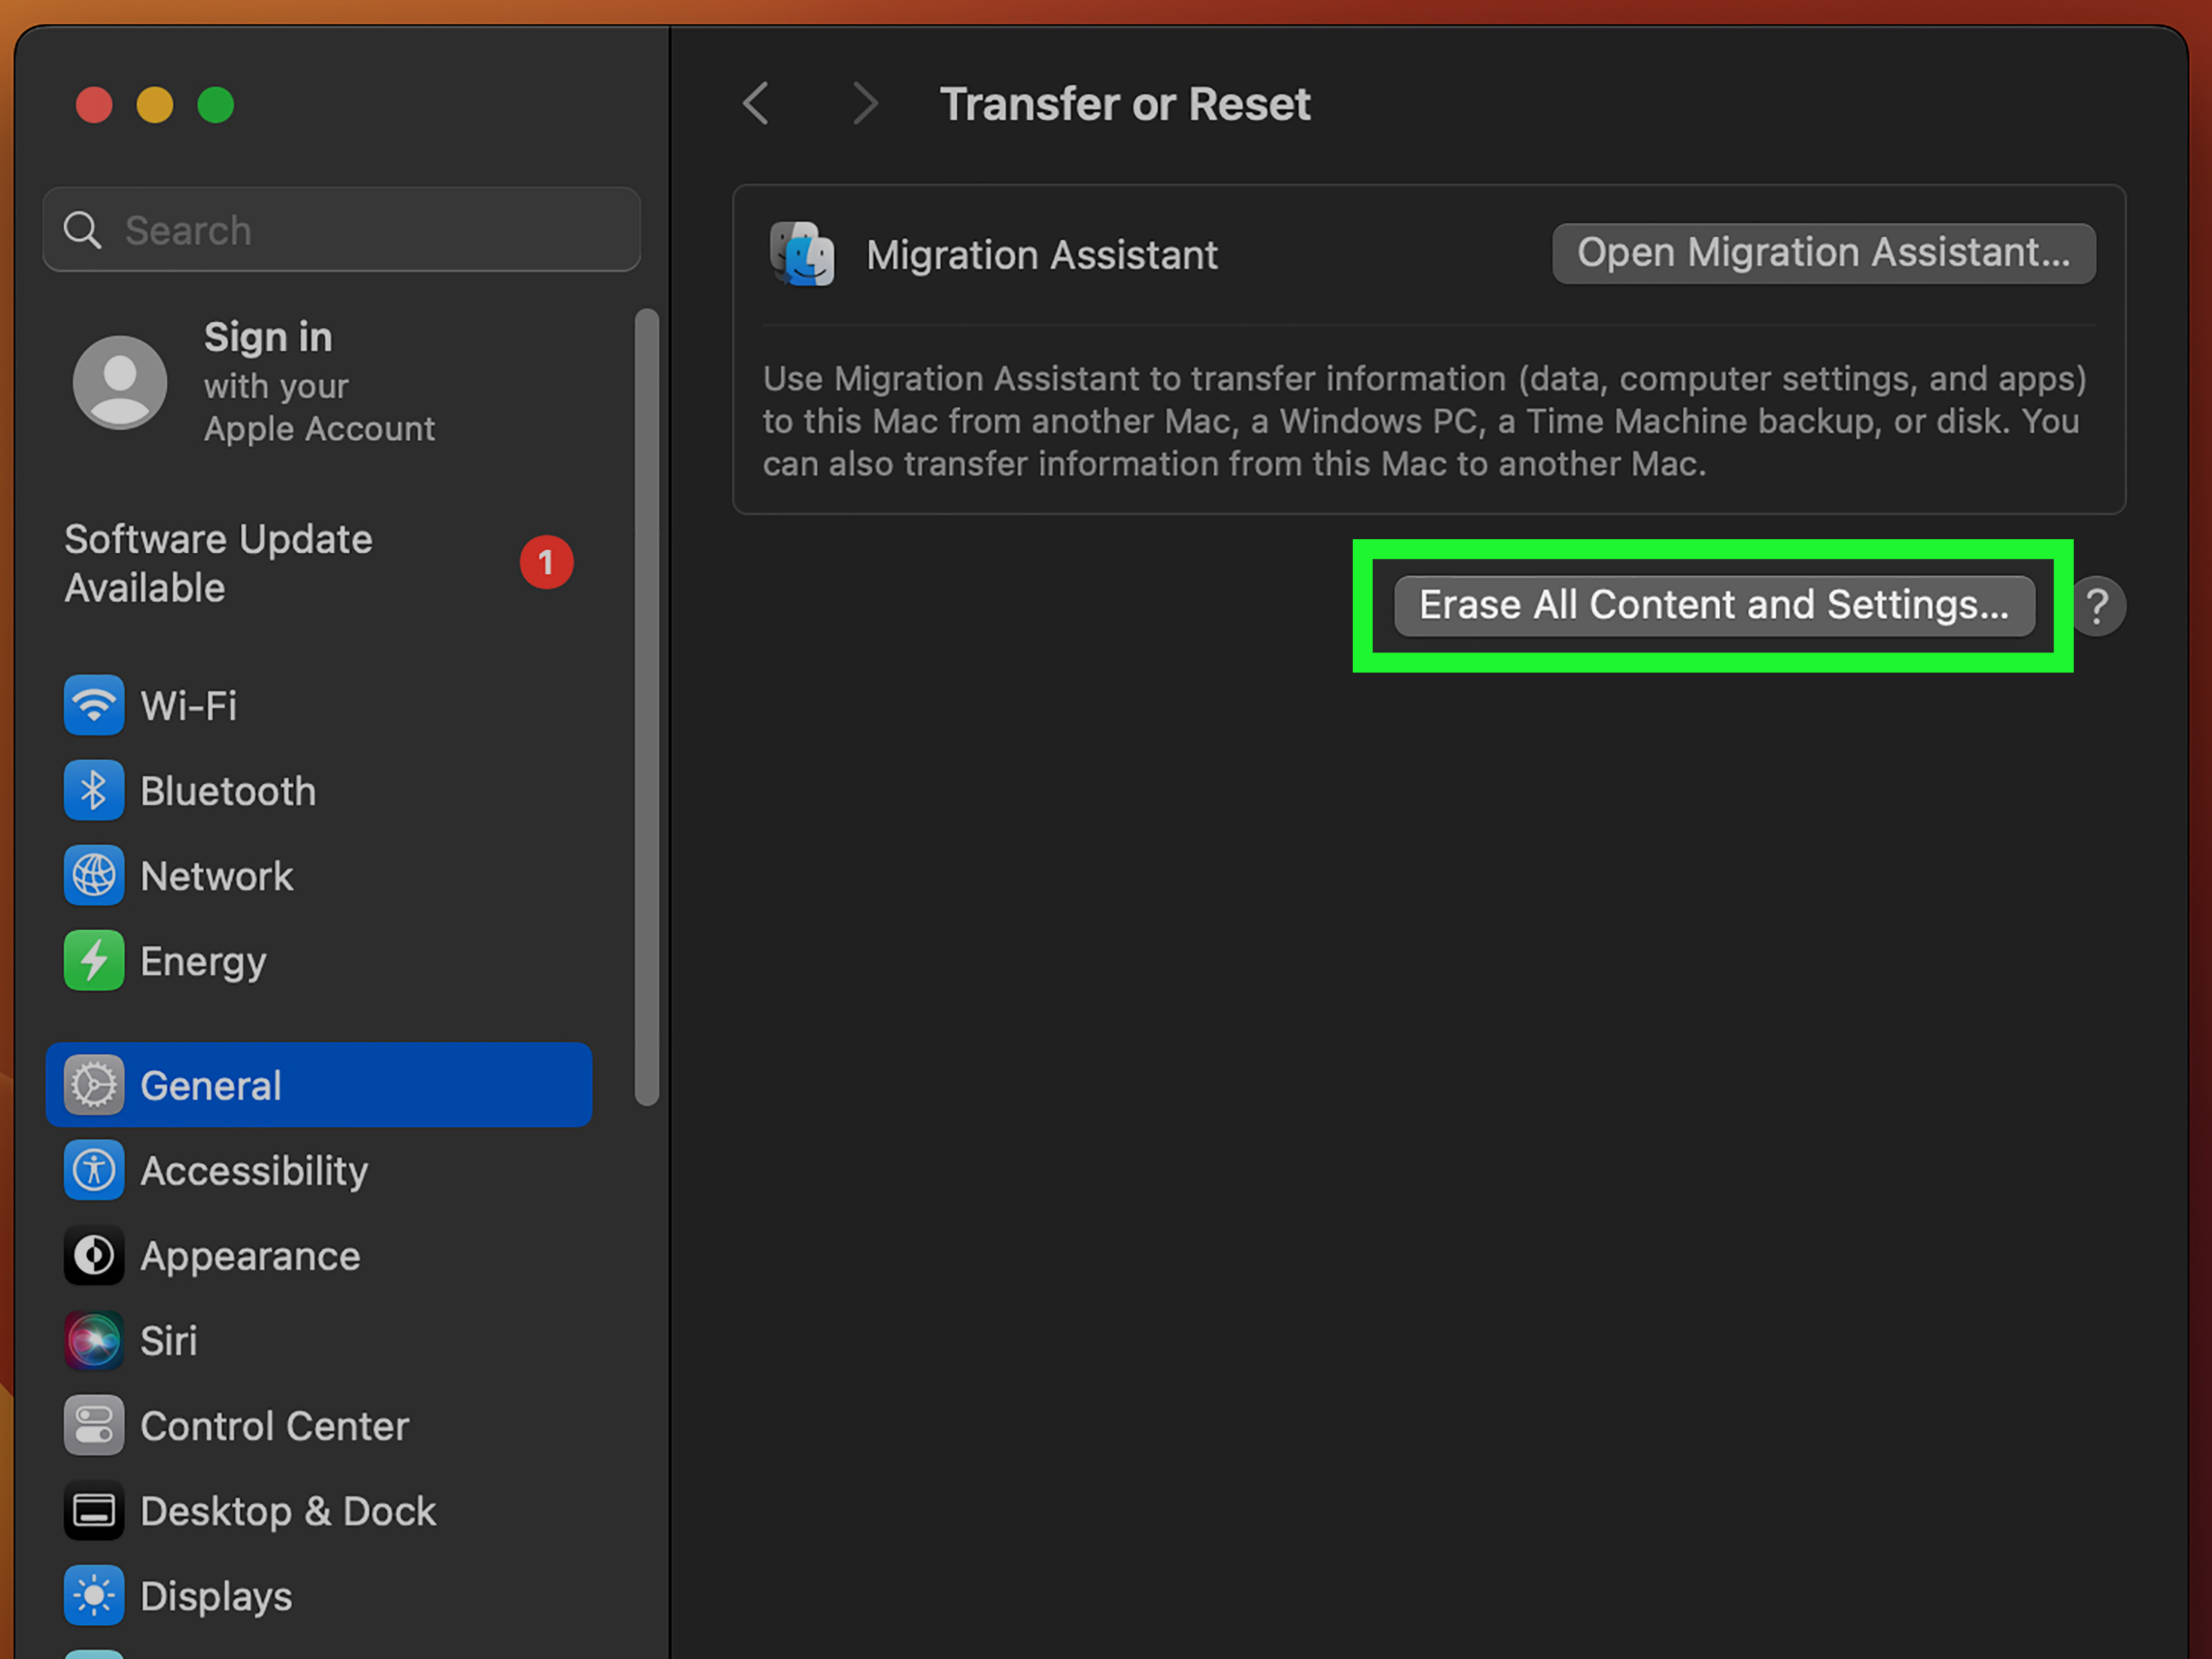Open Displays label in sidebar
2212x1659 pixels.
[x=216, y=1597]
